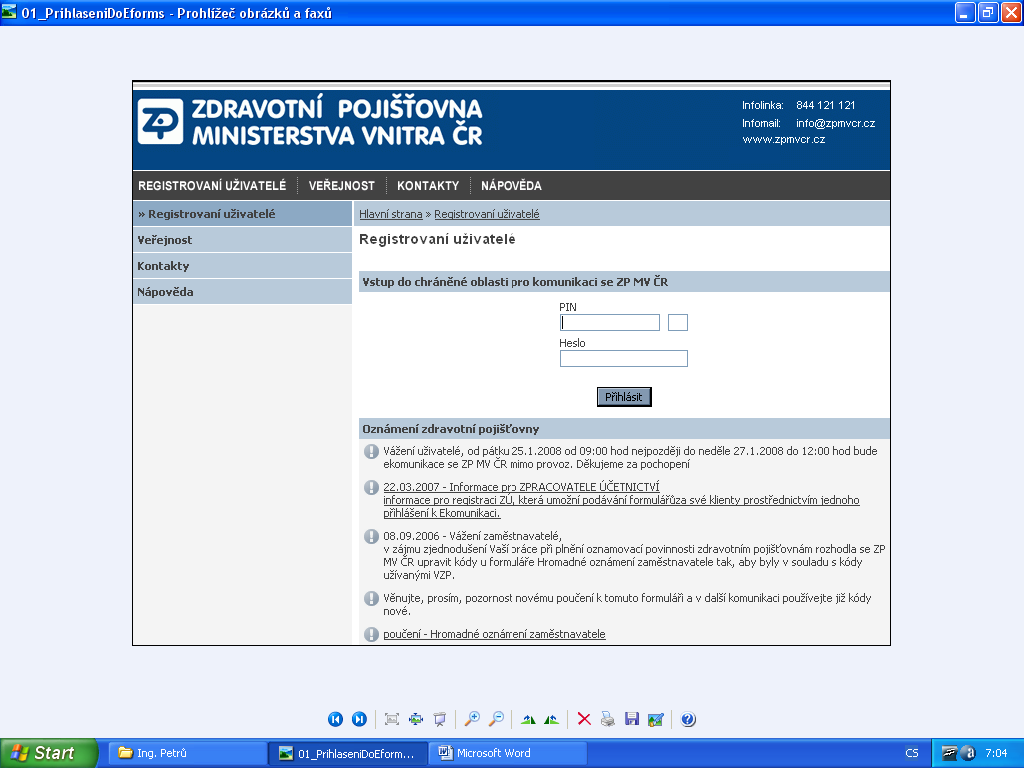Click 01_PrihlaseniDoEform taskbar button
The image size is (1024, 768).
(x=348, y=753)
